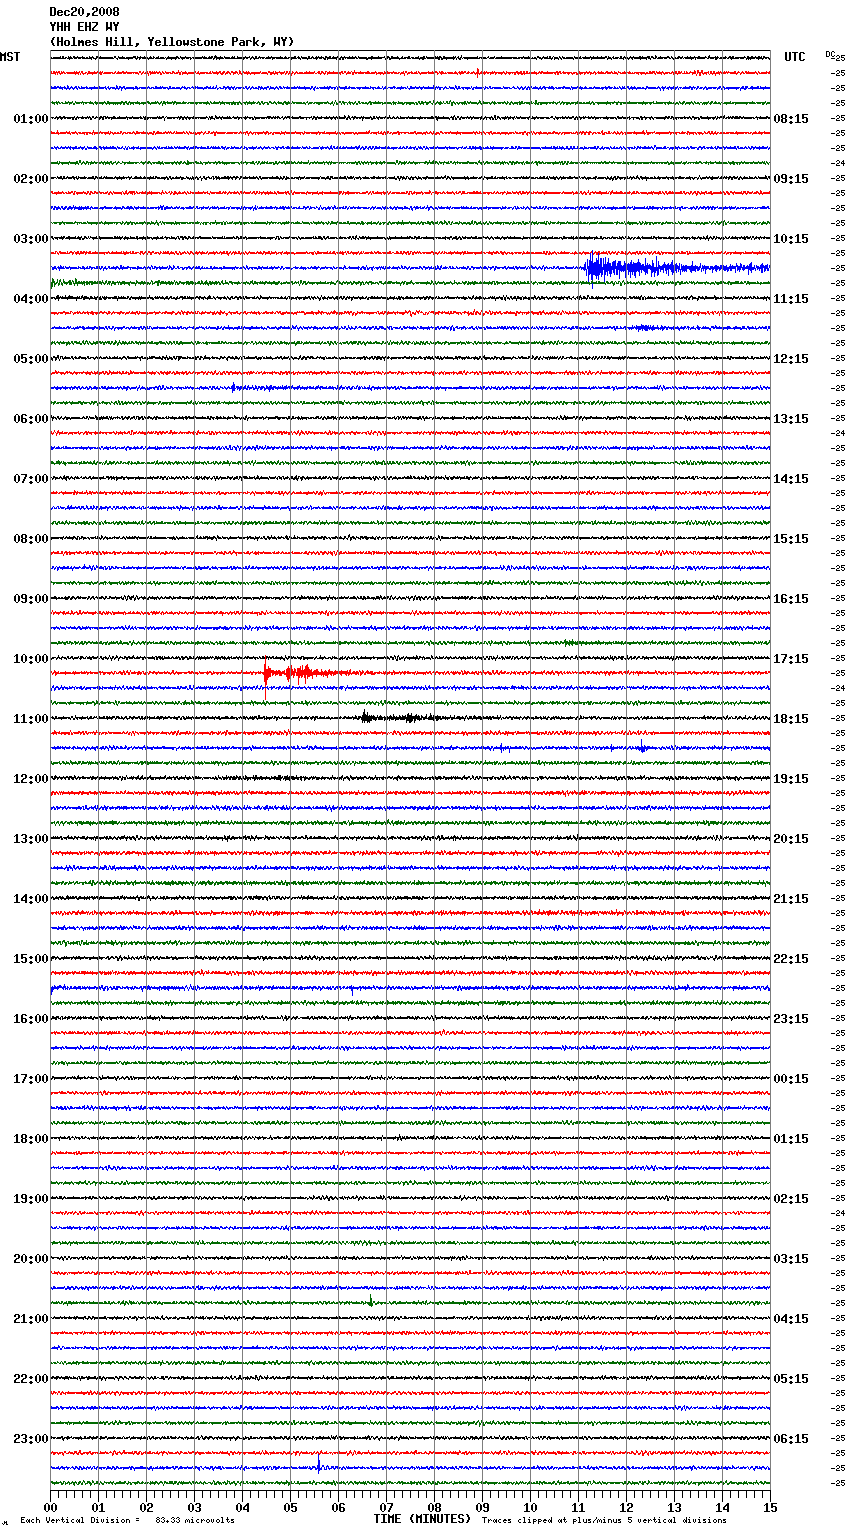Image resolution: width=850 pixels, height=1534 pixels.
Task: Click the 04:00 MST time label
Action: click(x=31, y=299)
